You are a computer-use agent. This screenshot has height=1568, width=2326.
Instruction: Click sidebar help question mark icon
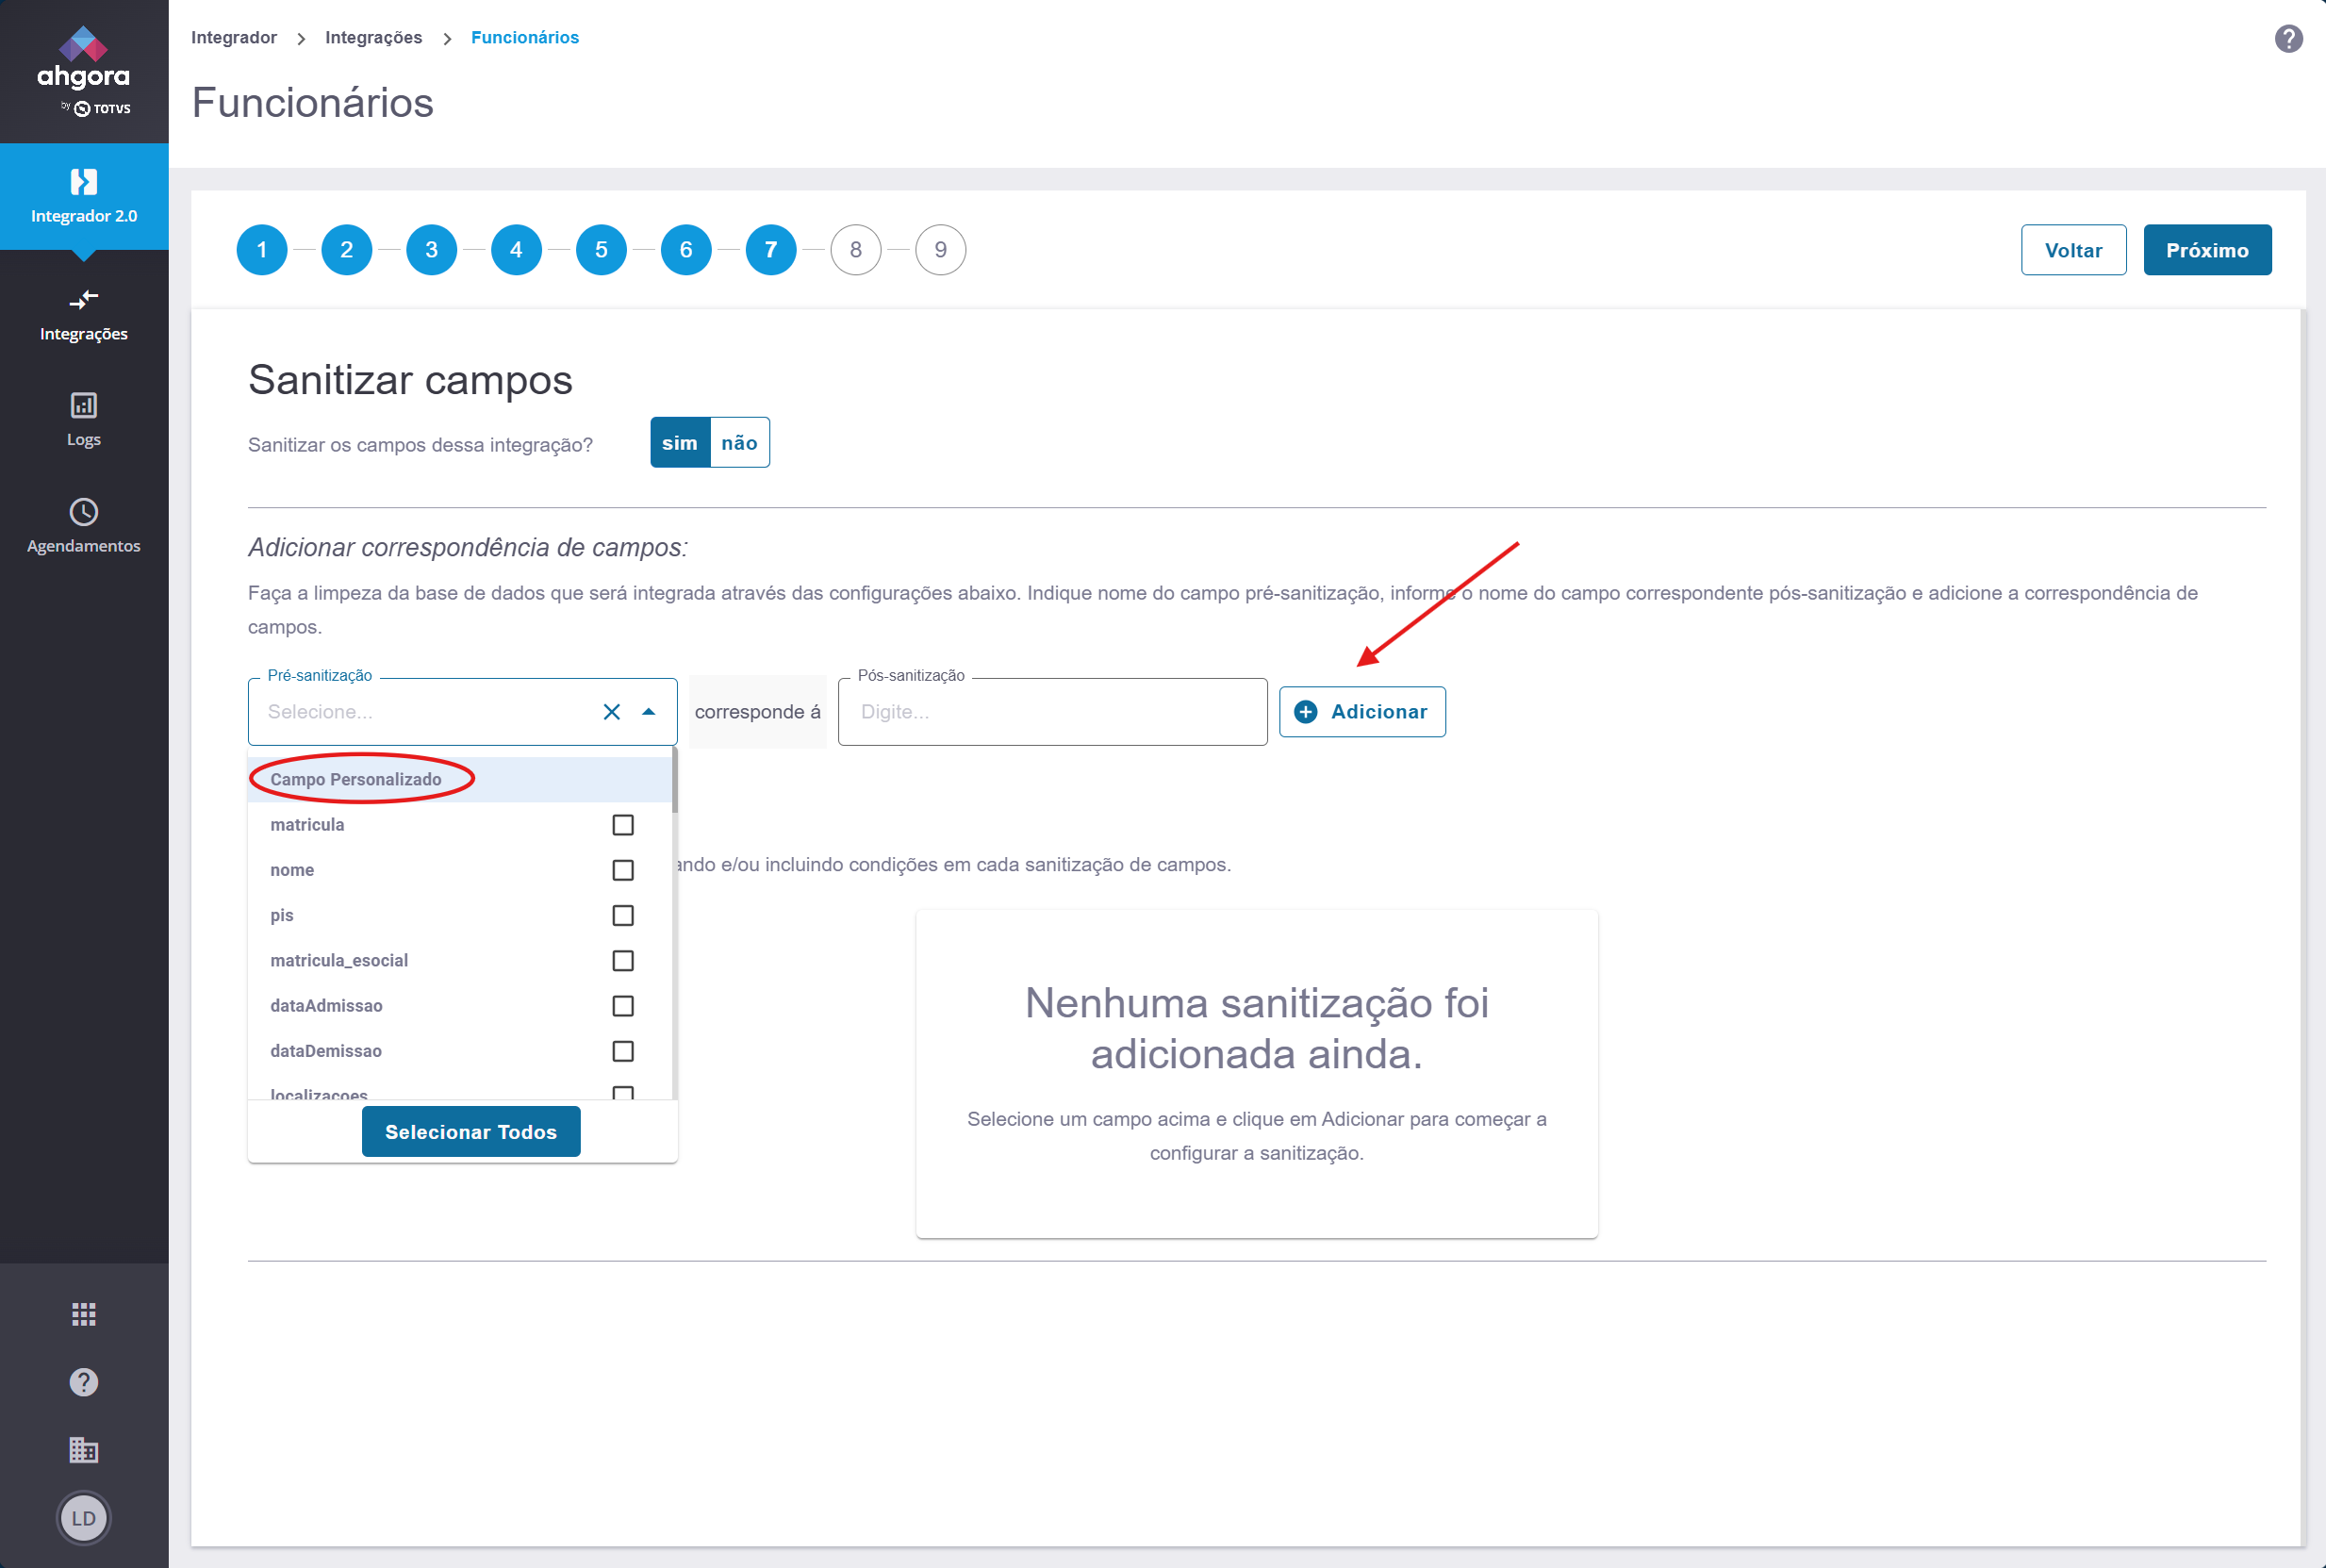[x=84, y=1382]
